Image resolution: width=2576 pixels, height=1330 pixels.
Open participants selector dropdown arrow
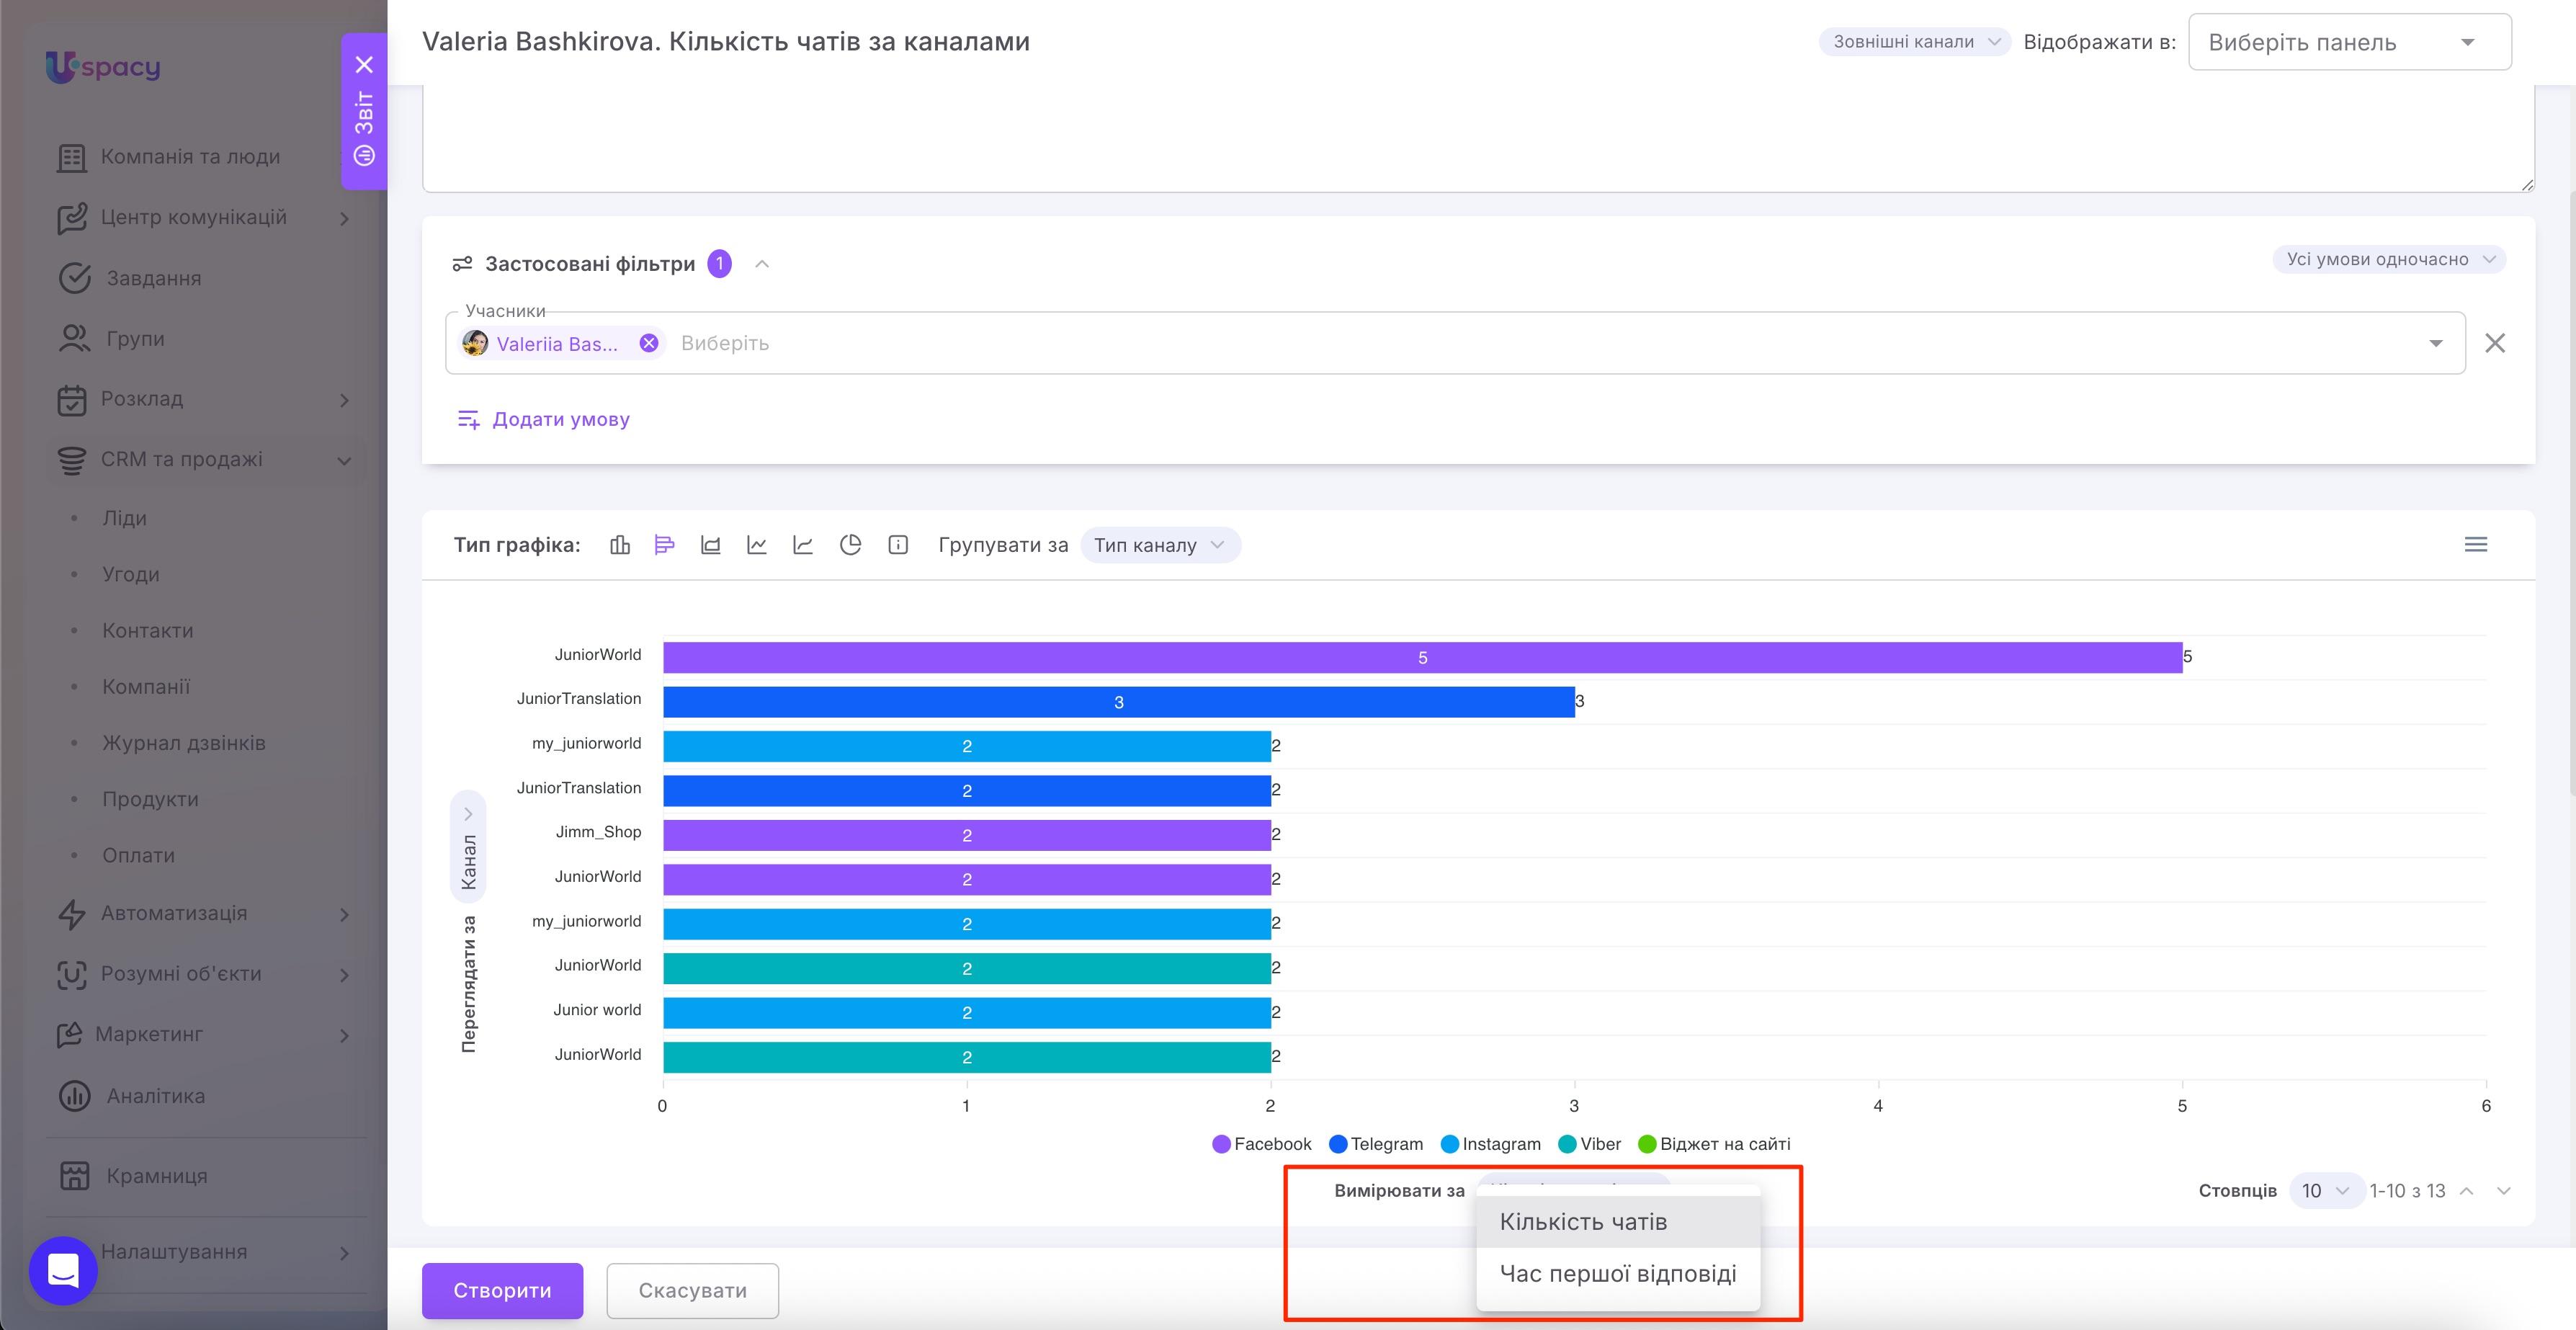(2436, 343)
